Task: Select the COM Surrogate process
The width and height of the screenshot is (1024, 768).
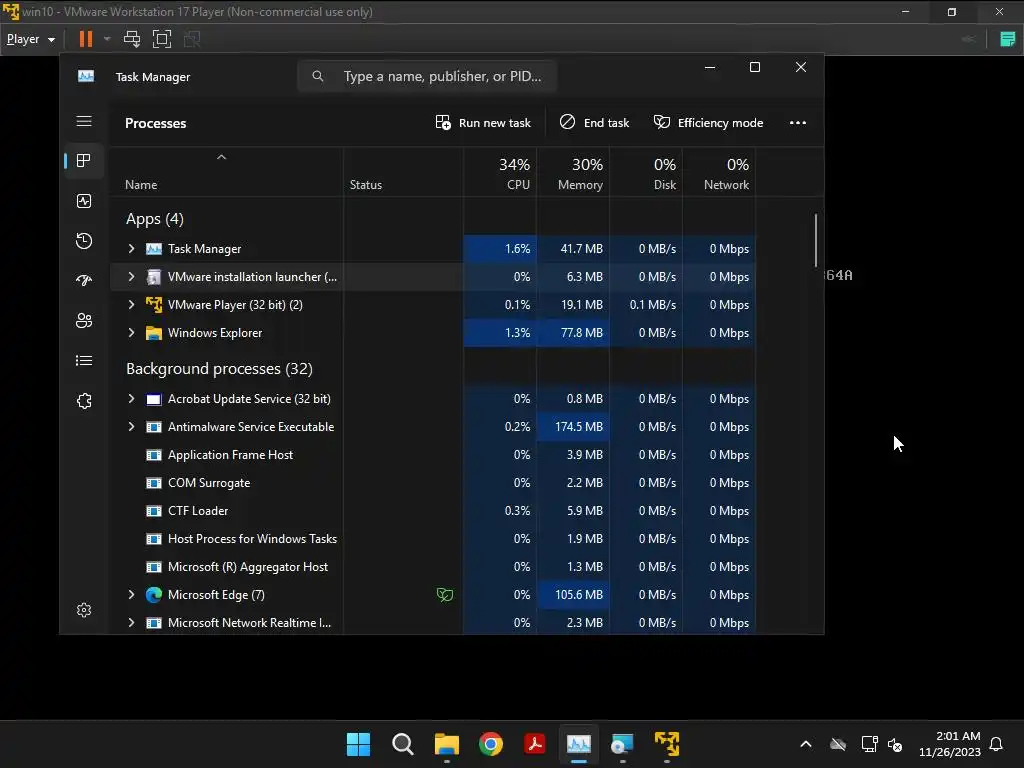Action: [x=432, y=483]
